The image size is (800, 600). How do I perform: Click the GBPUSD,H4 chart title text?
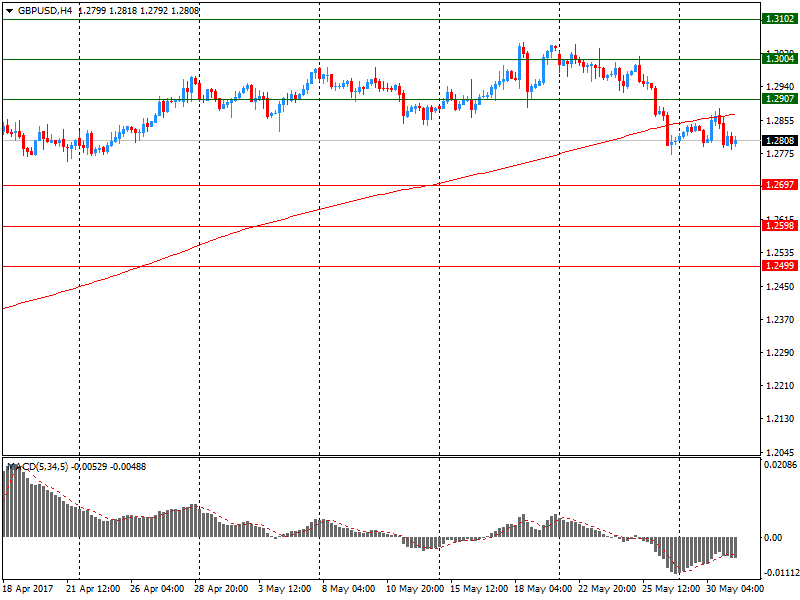coord(45,11)
